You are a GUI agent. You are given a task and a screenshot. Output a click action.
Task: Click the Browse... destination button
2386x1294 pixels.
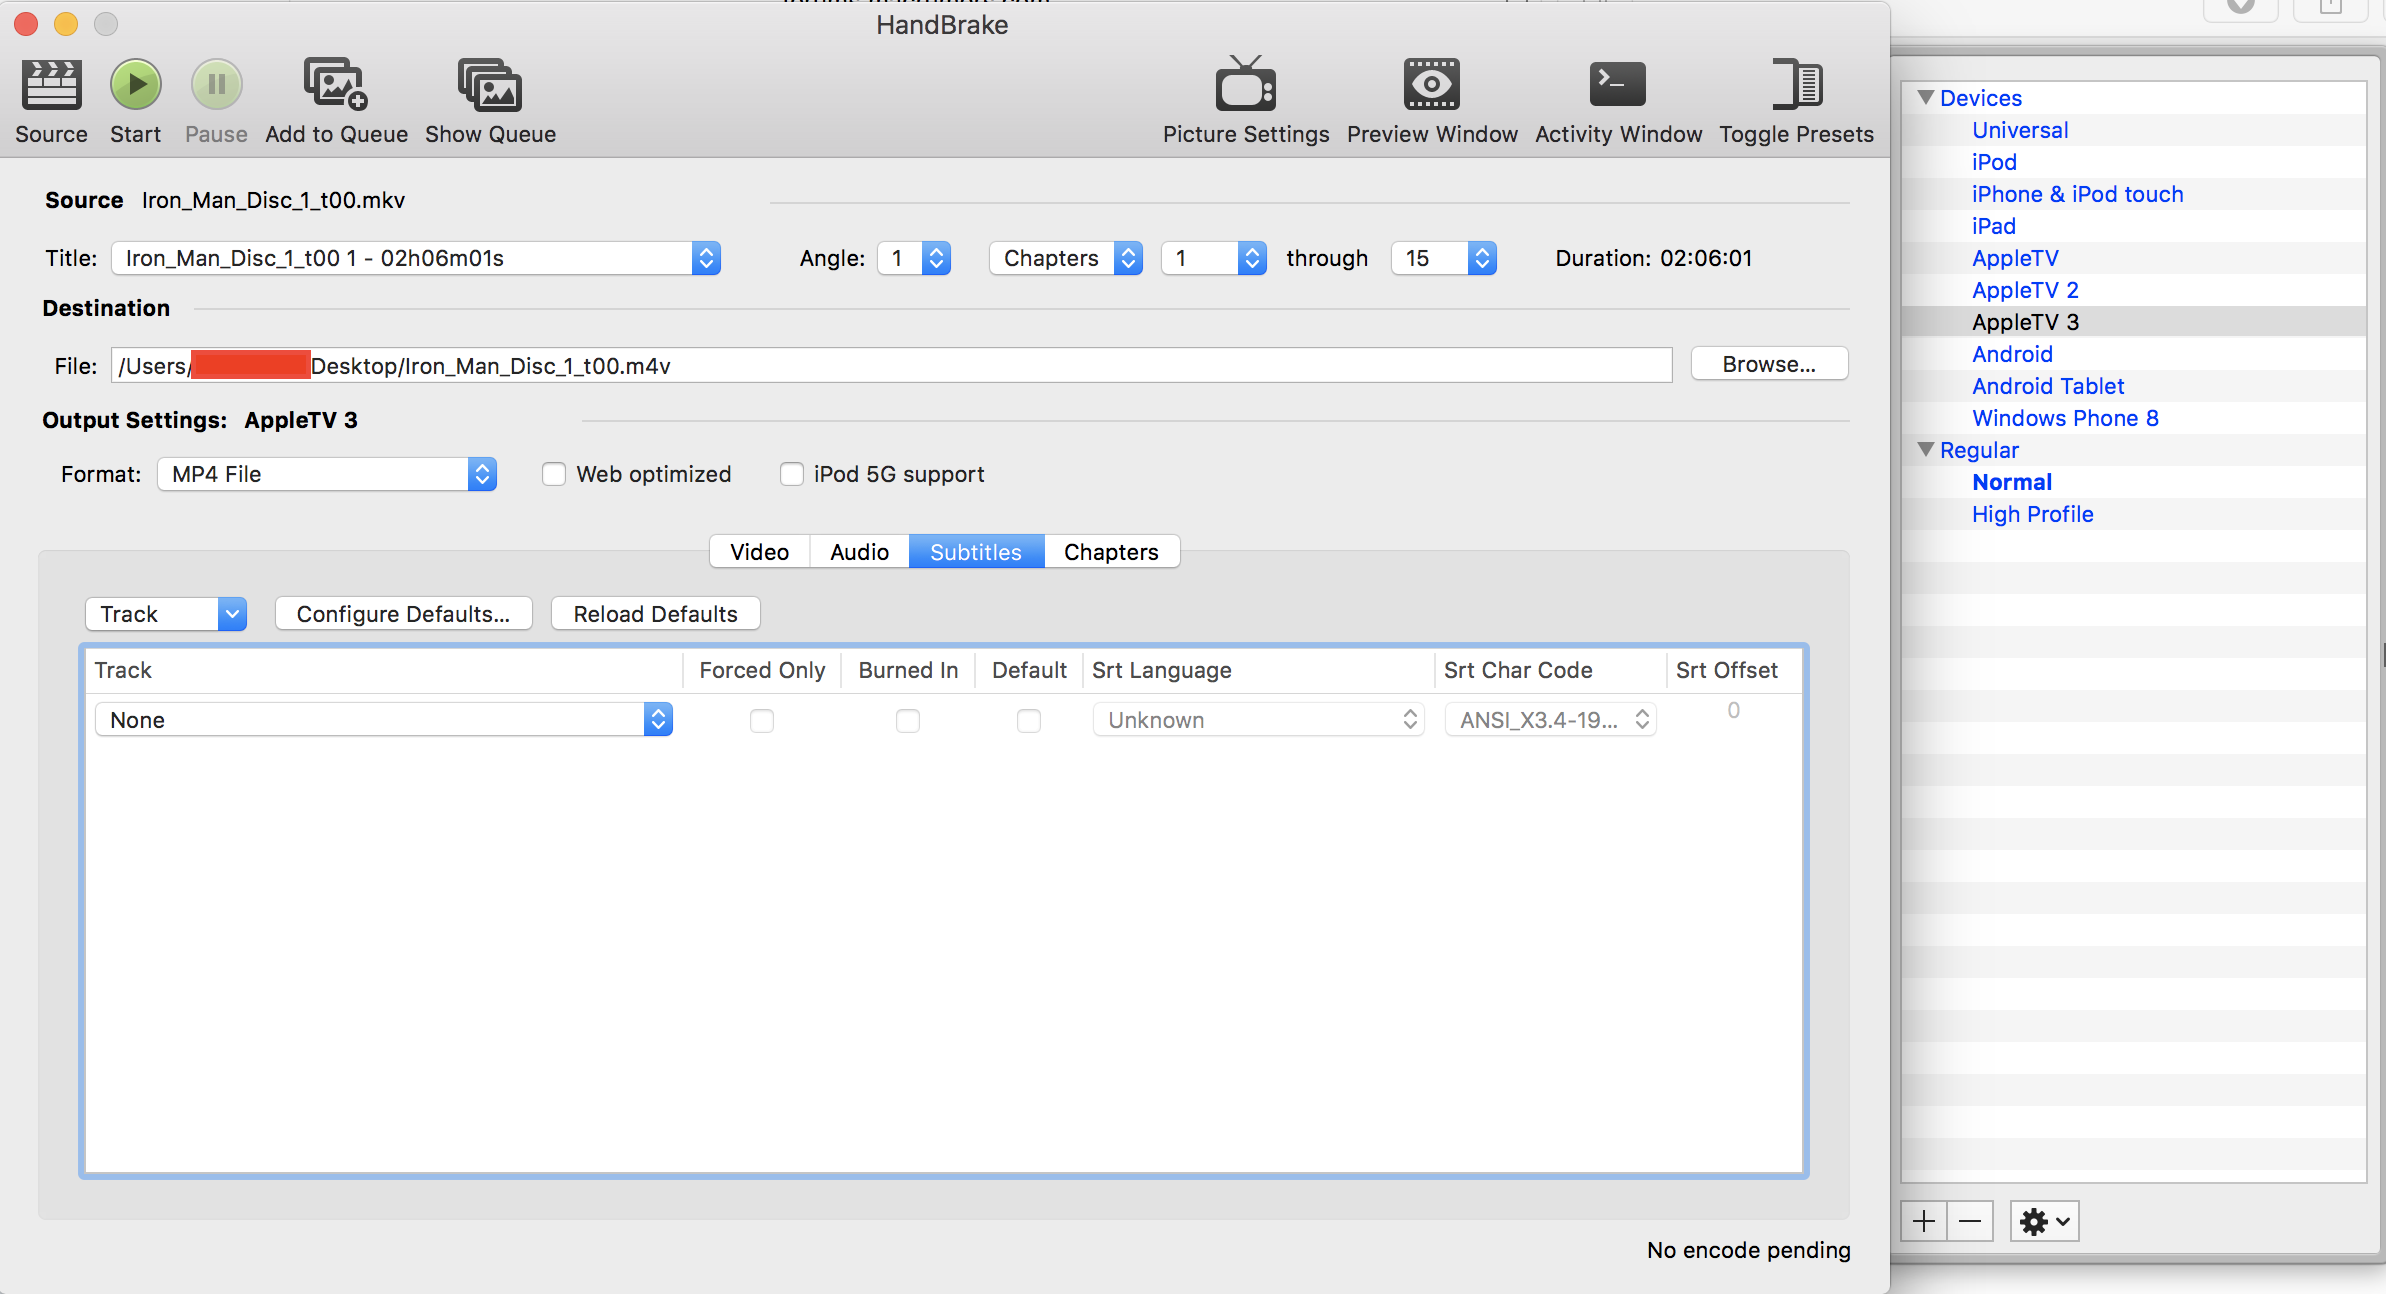pos(1768,364)
